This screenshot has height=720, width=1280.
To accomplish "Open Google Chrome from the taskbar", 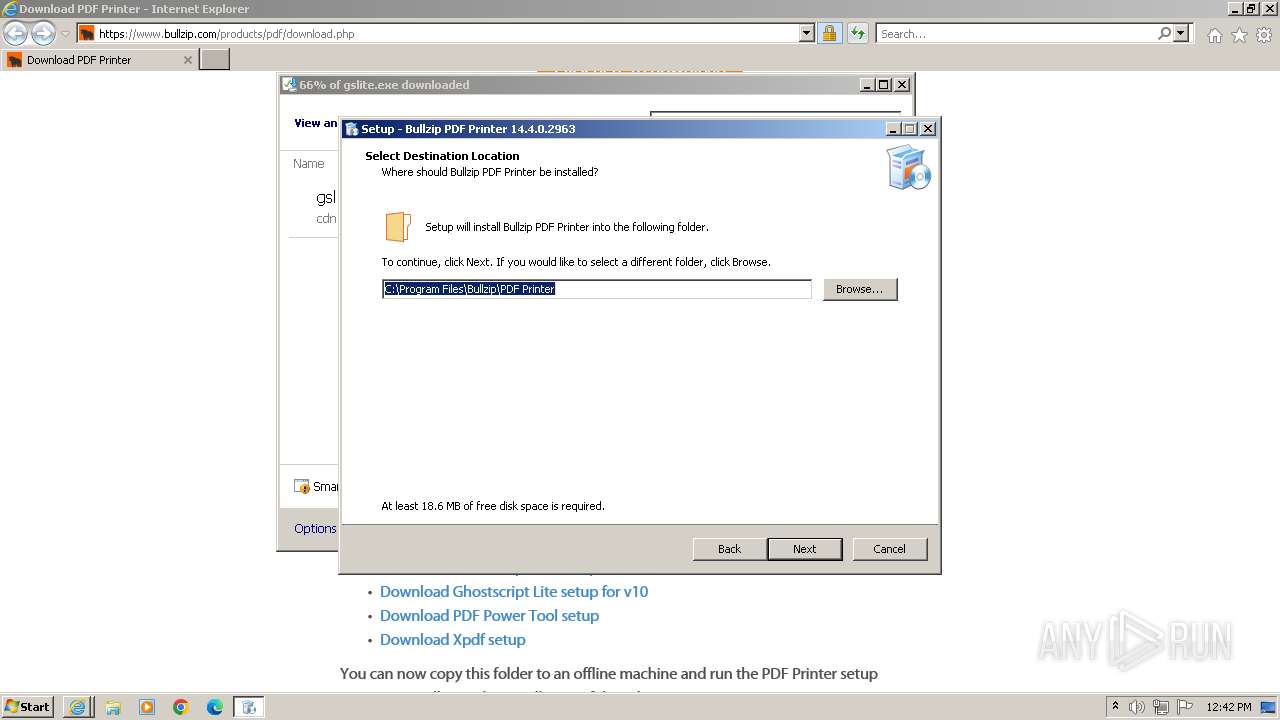I will coord(181,707).
